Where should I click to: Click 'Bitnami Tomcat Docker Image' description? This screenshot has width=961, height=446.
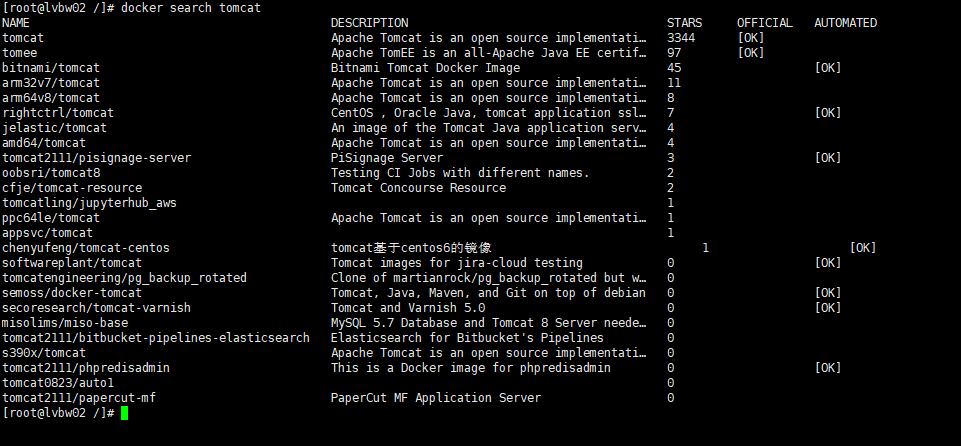pos(425,68)
